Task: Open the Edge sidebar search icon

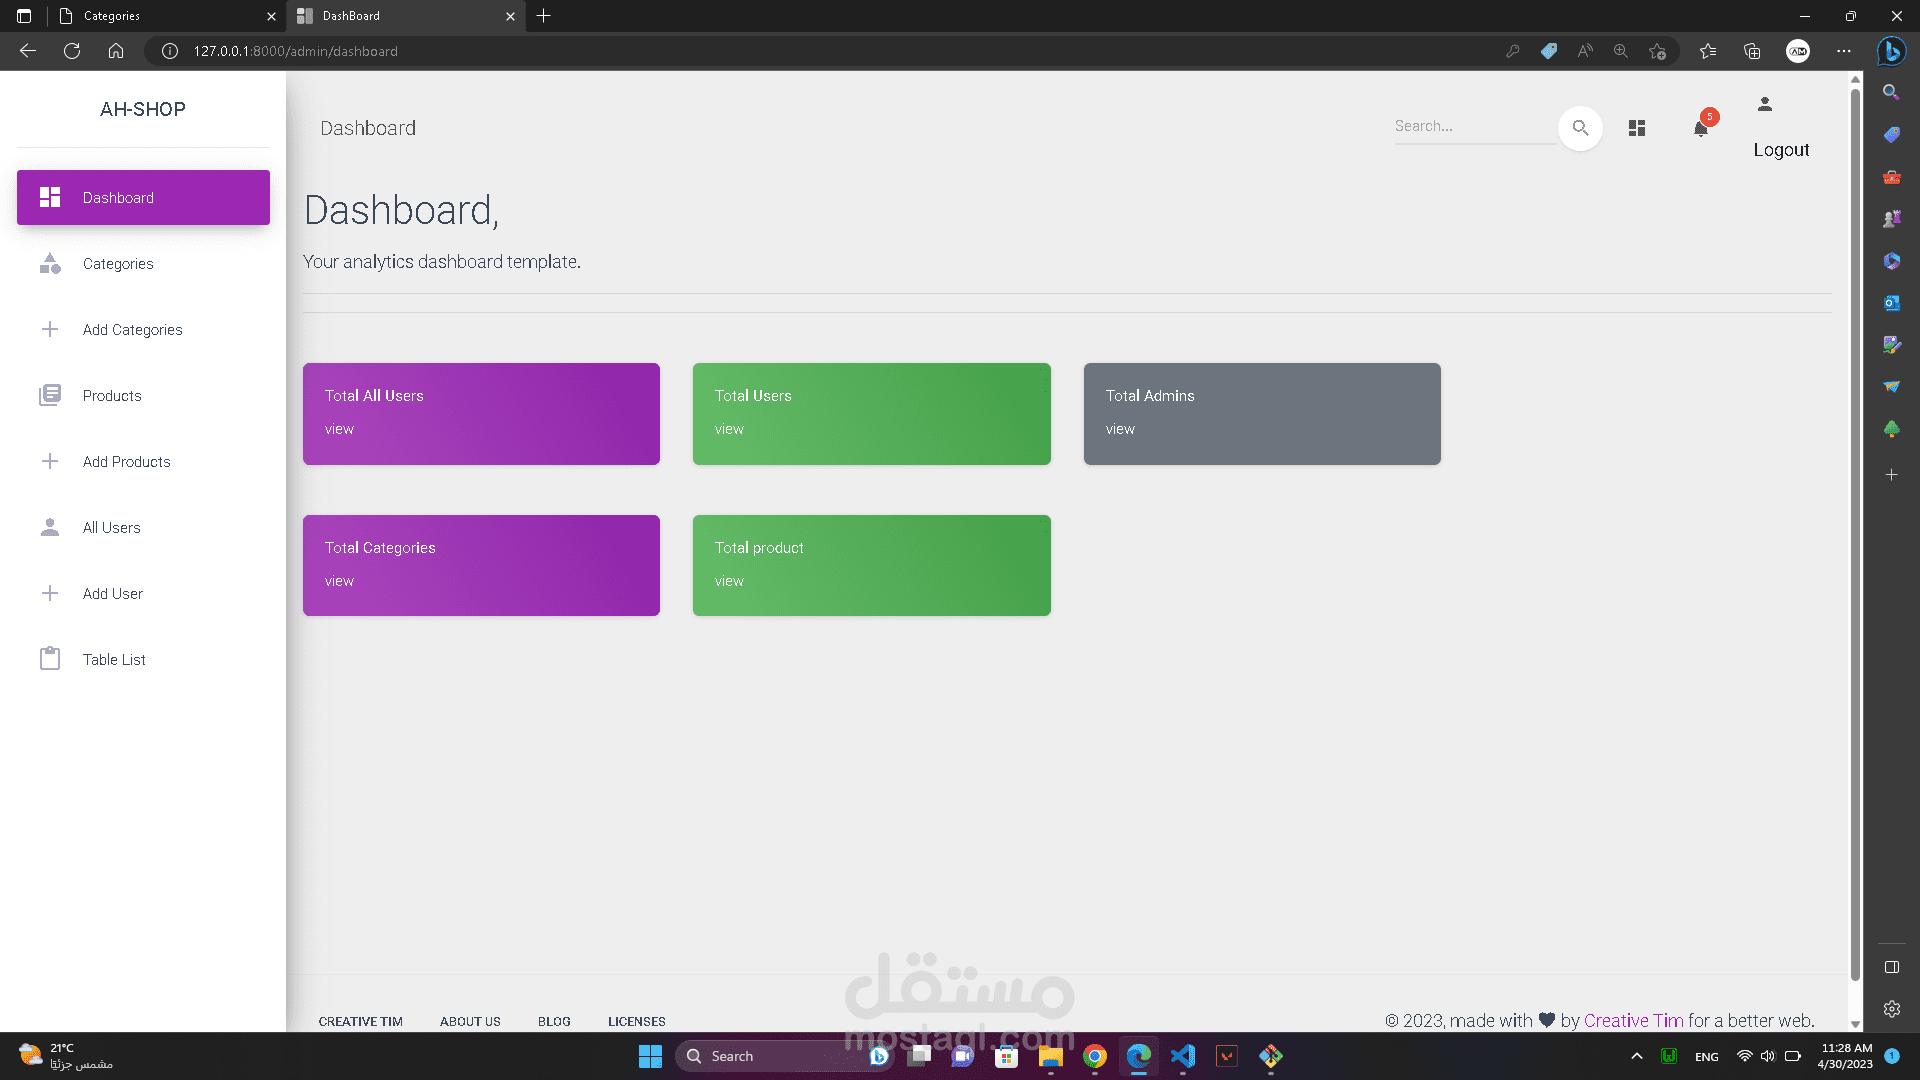Action: pos(1891,92)
